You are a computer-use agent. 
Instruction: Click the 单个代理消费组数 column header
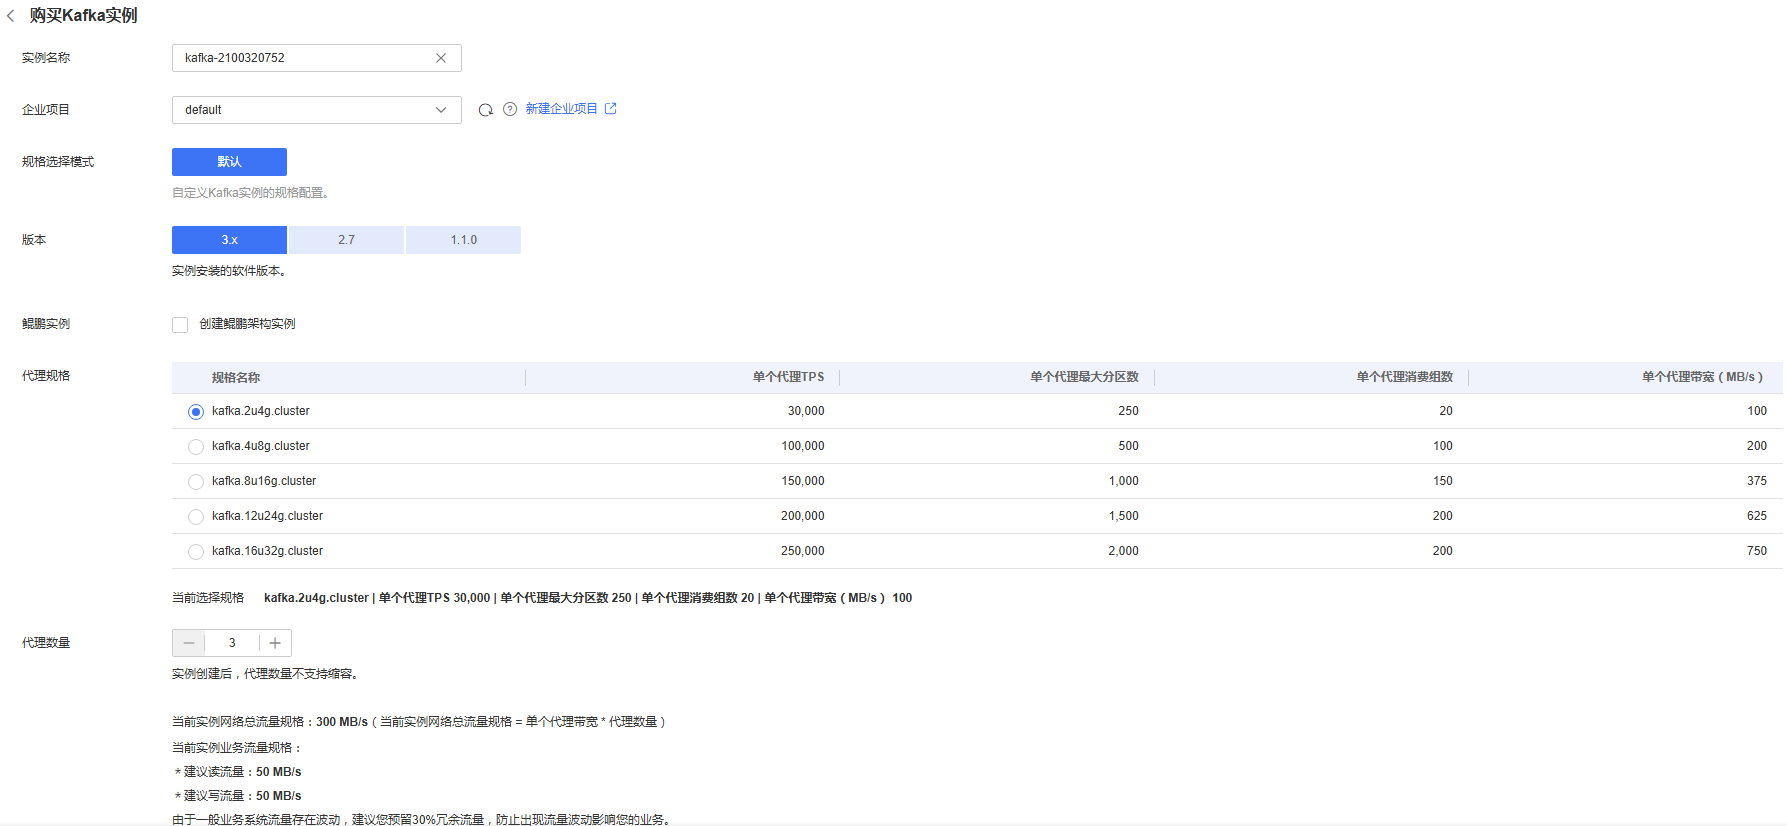point(1405,377)
